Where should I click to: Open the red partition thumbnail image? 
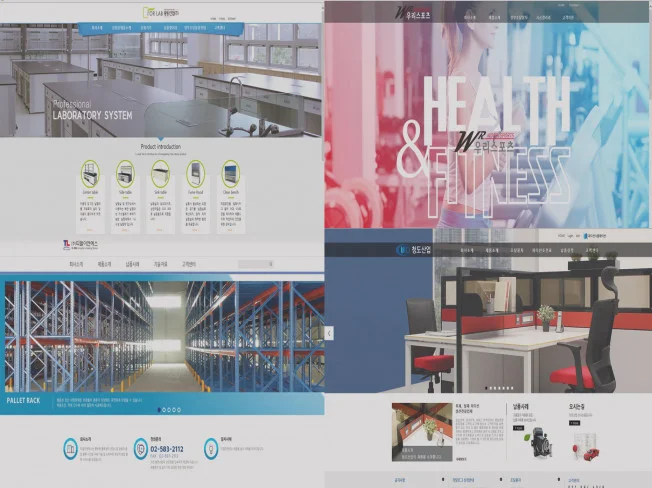click(x=422, y=432)
